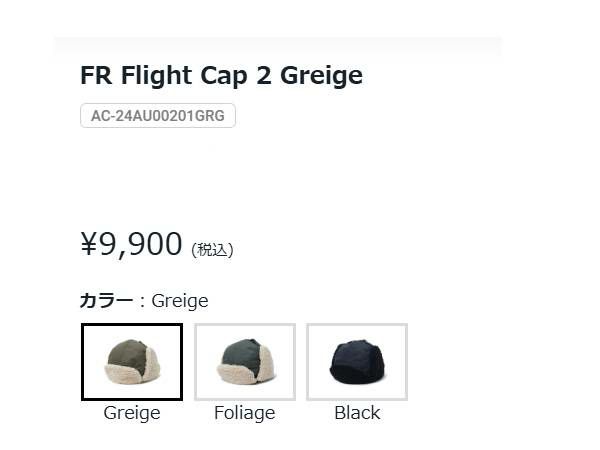Select the Greige cap color thumbnail
600x450 pixels.
[132, 362]
